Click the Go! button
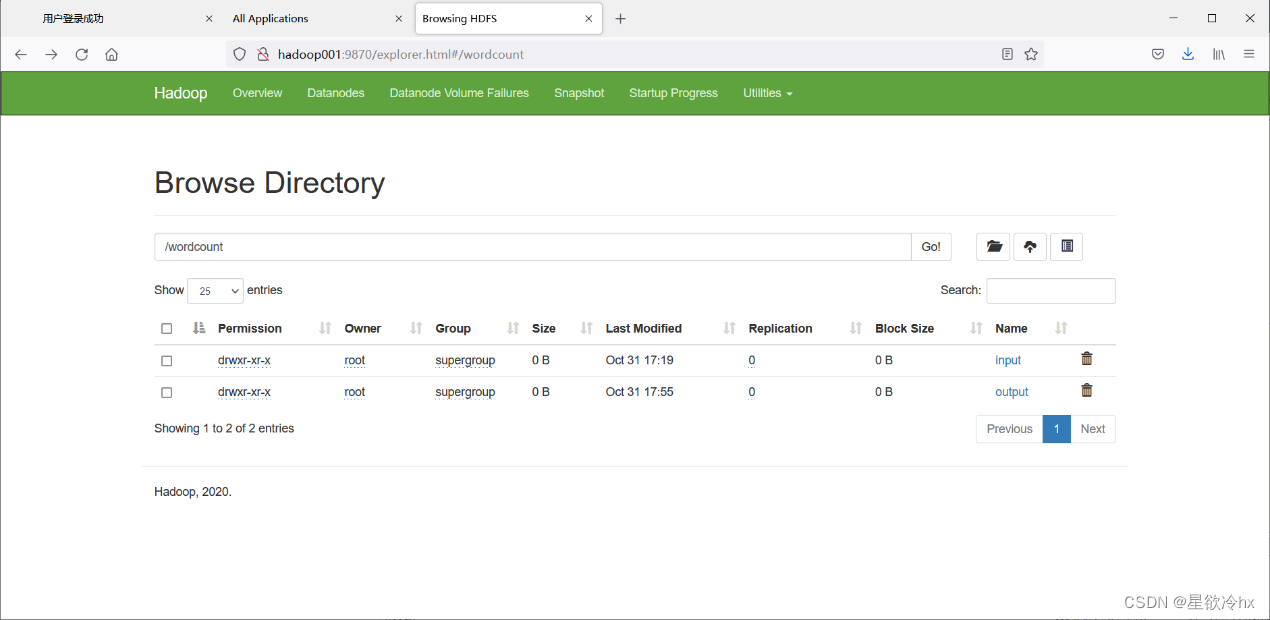 [x=931, y=246]
